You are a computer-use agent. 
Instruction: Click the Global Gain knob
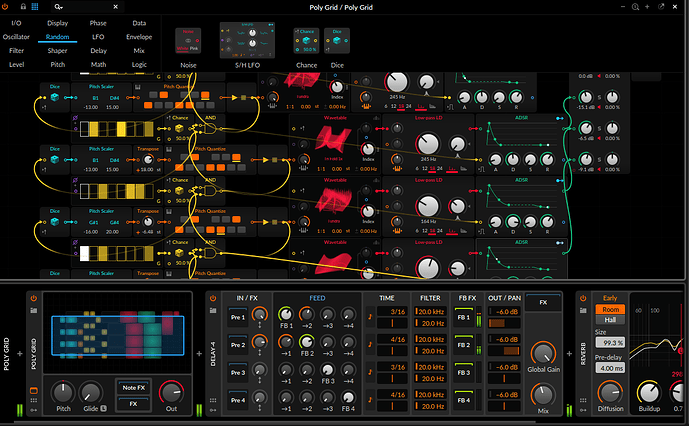[x=543, y=353]
